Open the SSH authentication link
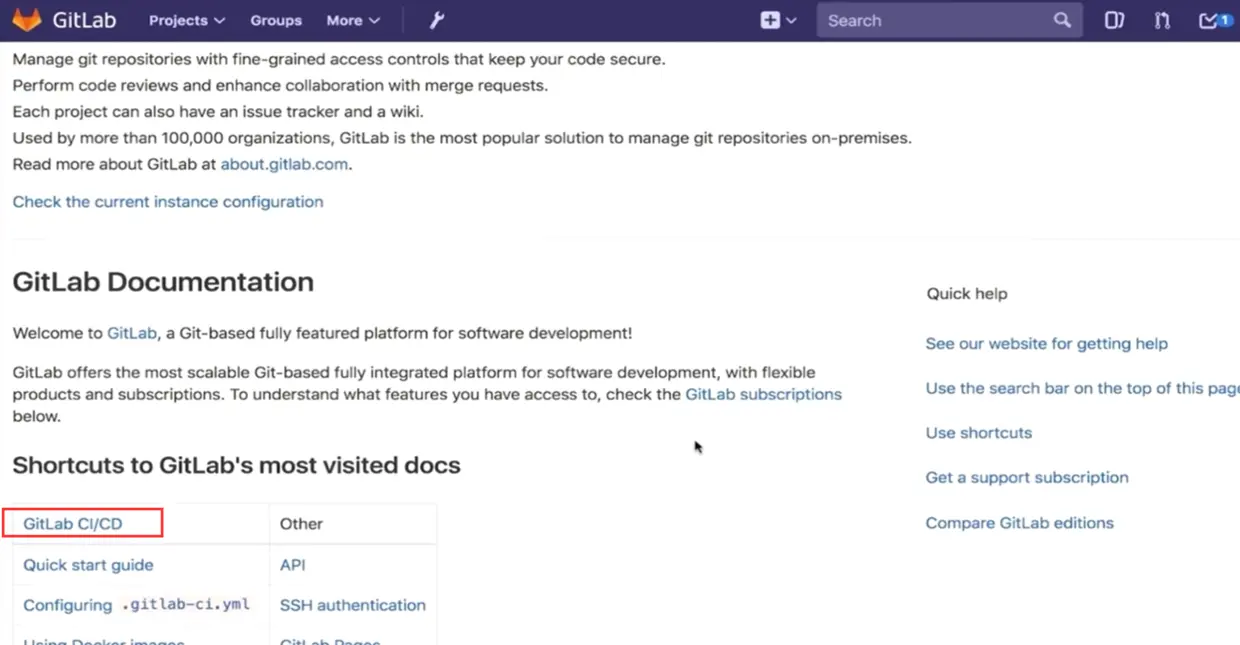 353,605
